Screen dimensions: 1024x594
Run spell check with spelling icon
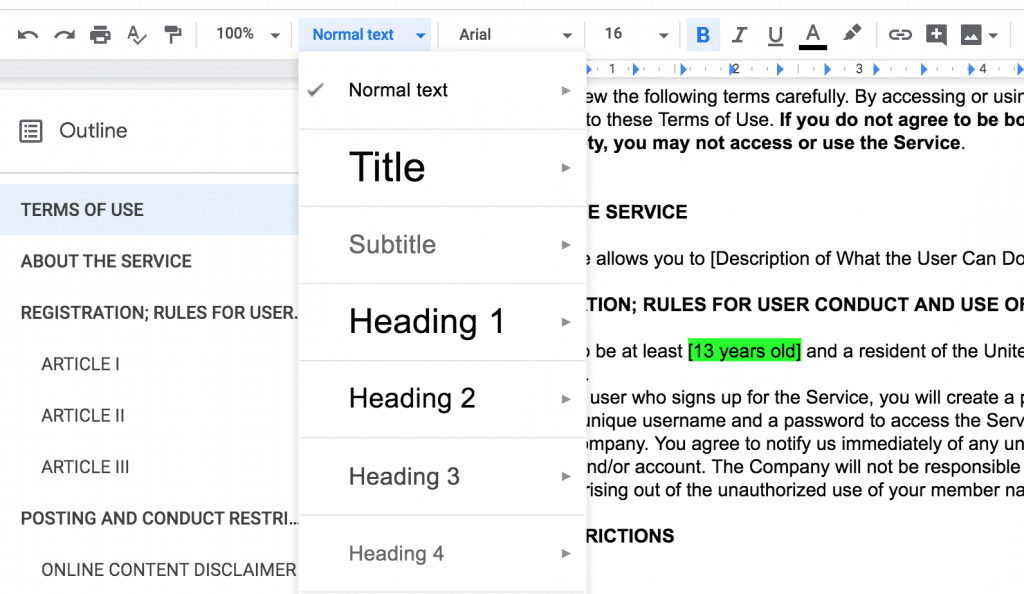(x=137, y=35)
